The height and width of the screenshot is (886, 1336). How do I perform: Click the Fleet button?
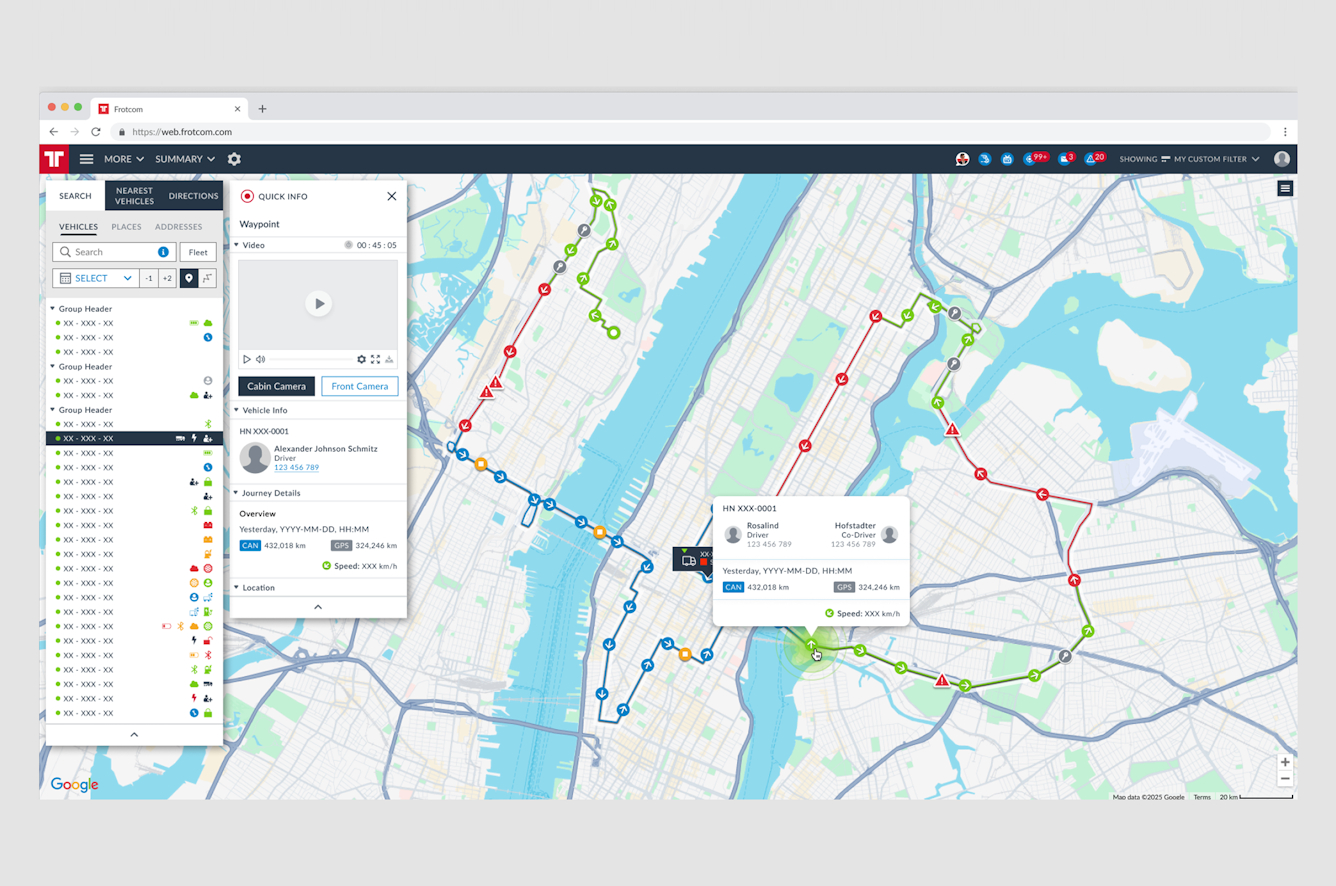pyautogui.click(x=198, y=252)
